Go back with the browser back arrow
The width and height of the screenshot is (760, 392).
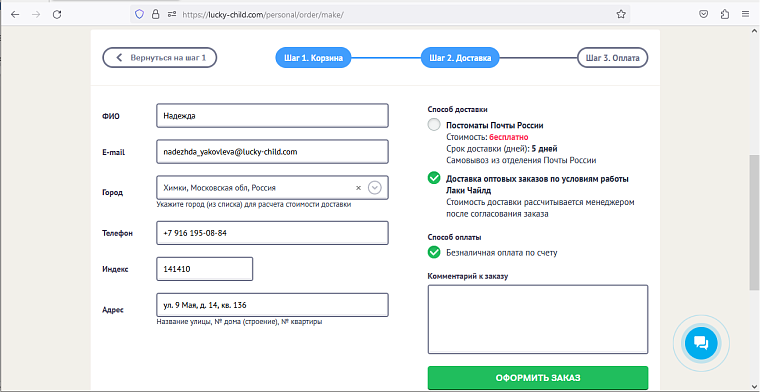coord(15,15)
